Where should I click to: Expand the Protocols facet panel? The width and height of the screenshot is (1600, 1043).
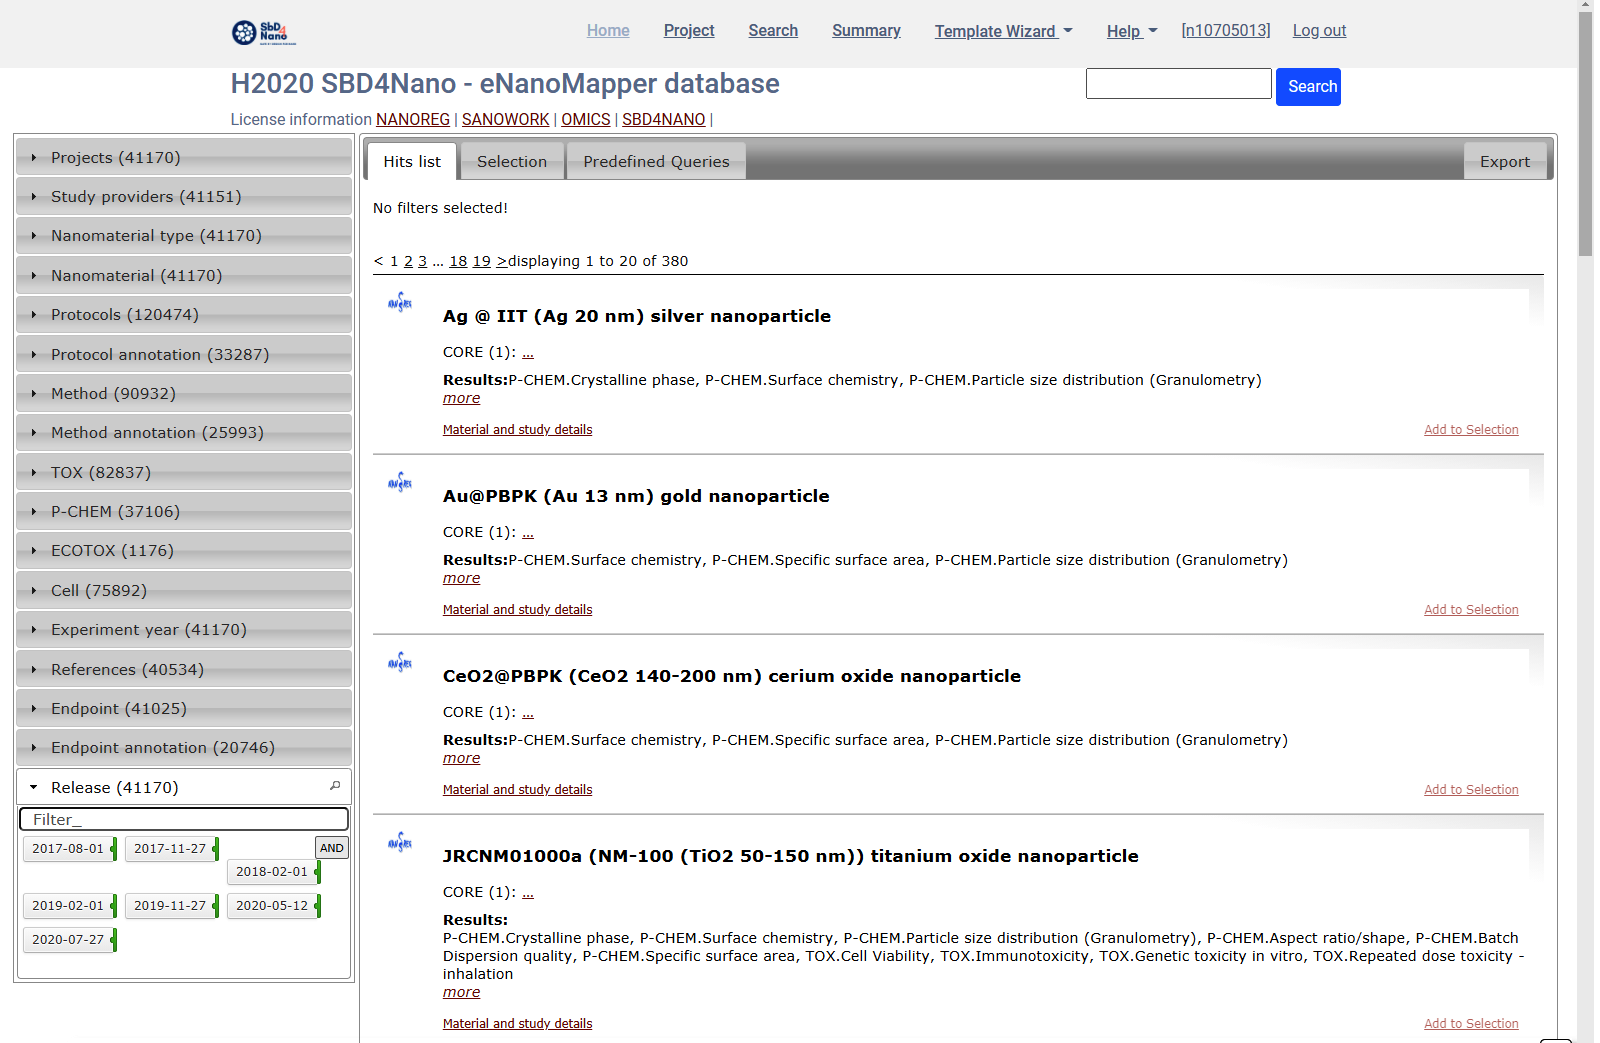(x=125, y=315)
